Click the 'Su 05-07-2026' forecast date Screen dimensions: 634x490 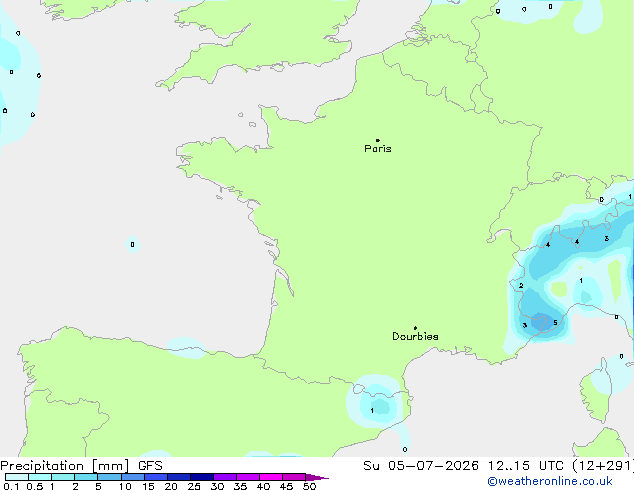point(421,466)
